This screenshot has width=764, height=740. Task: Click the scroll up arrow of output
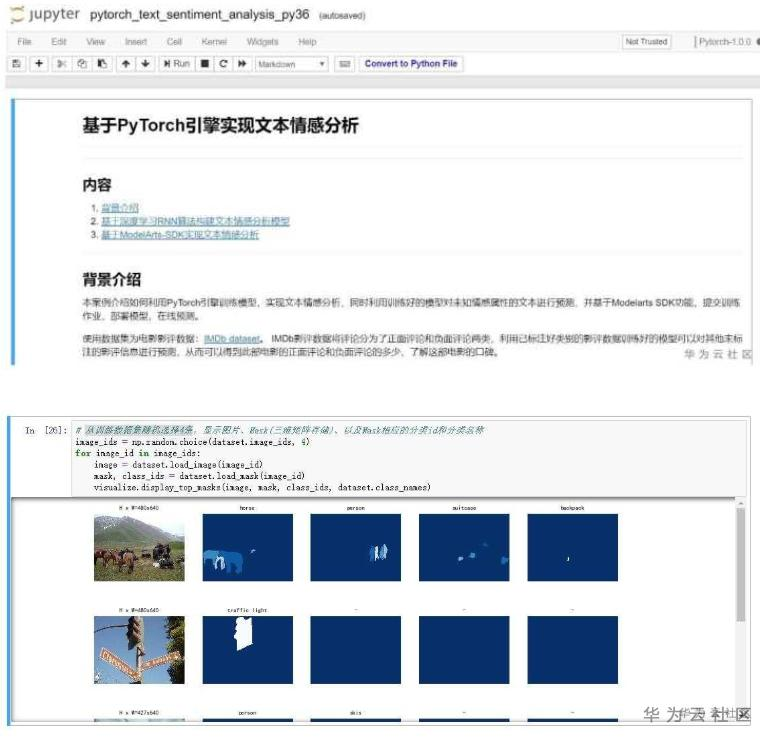click(741, 502)
